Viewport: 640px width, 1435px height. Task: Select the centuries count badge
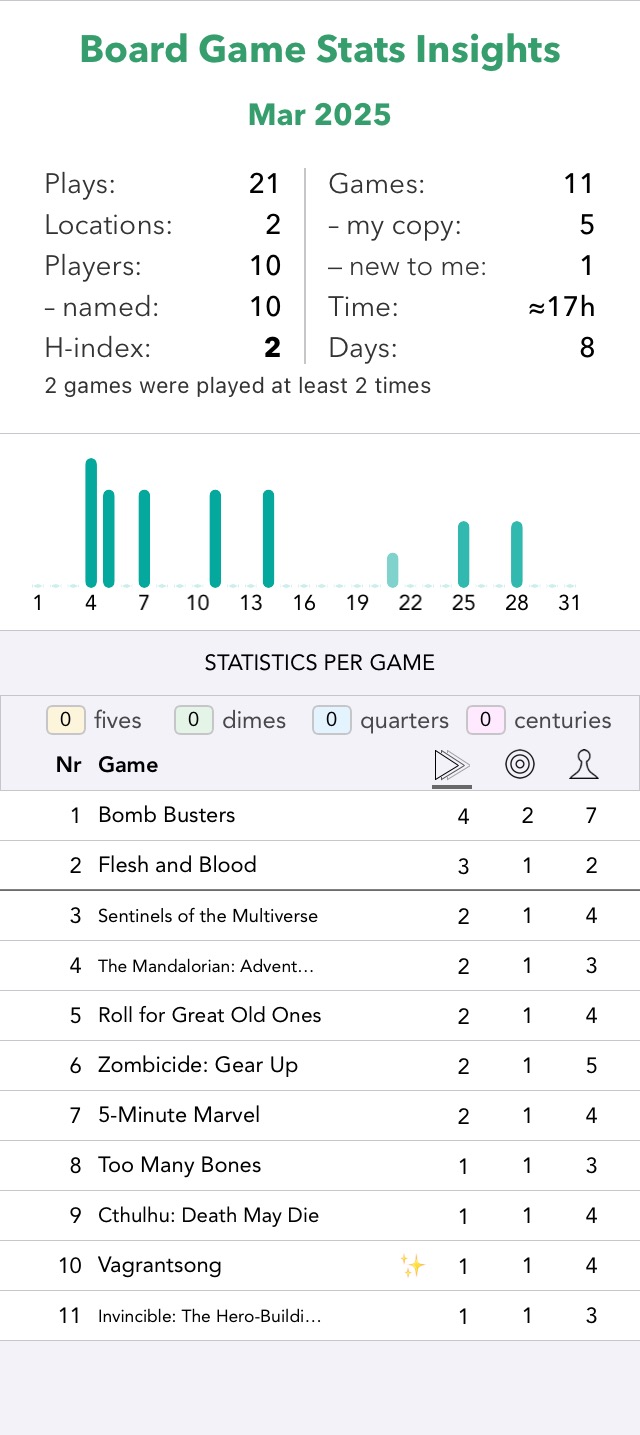[485, 720]
